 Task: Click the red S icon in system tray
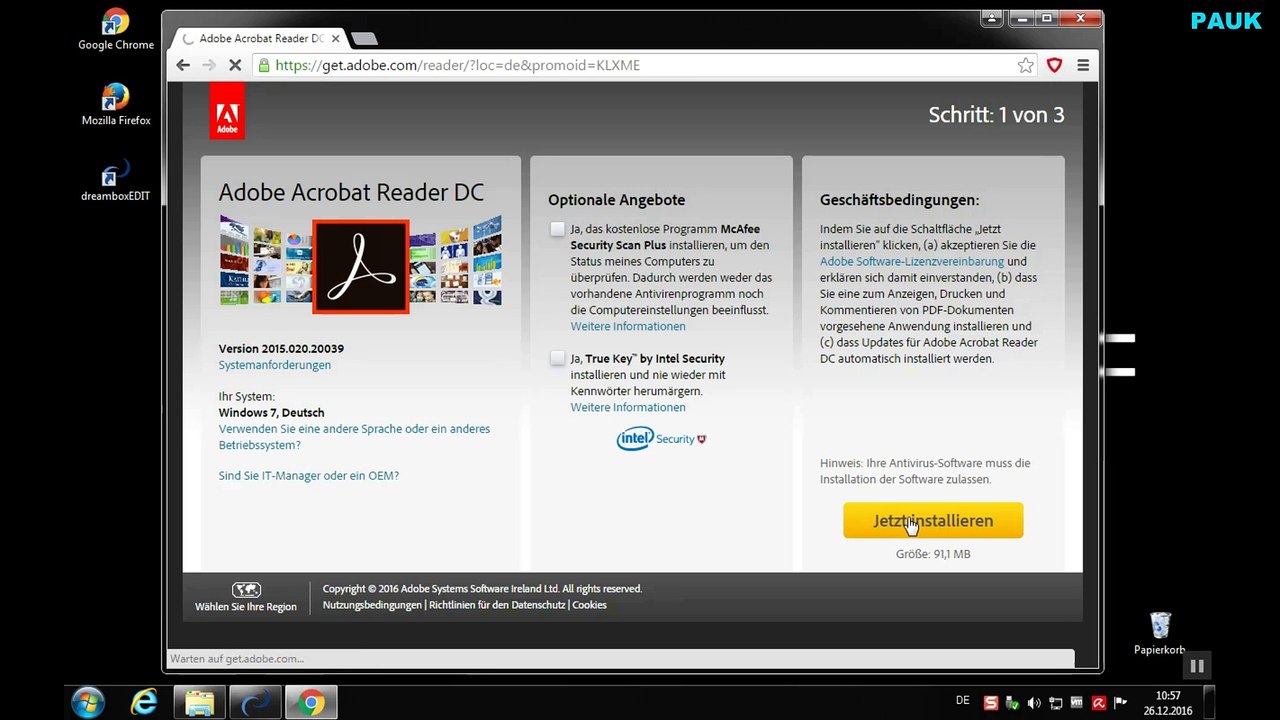(x=990, y=703)
